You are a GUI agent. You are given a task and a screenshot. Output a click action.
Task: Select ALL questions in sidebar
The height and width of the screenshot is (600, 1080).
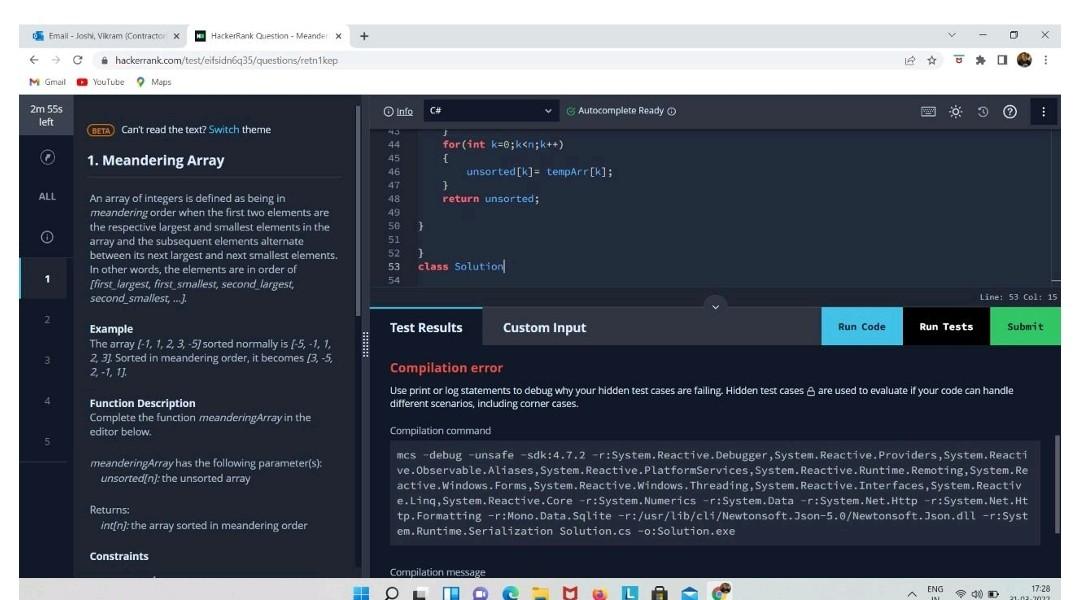coord(47,196)
